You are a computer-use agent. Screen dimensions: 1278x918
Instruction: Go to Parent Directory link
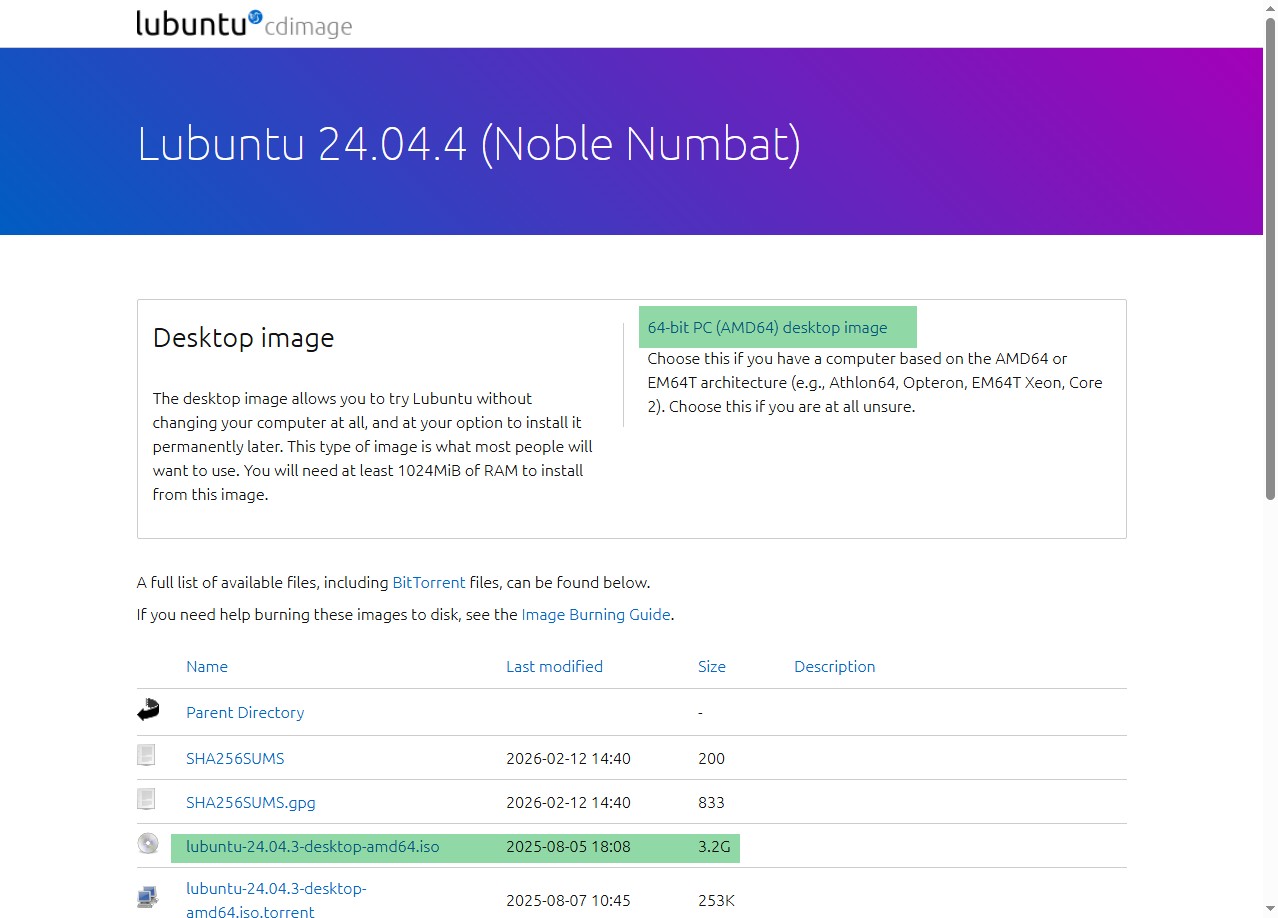[245, 712]
